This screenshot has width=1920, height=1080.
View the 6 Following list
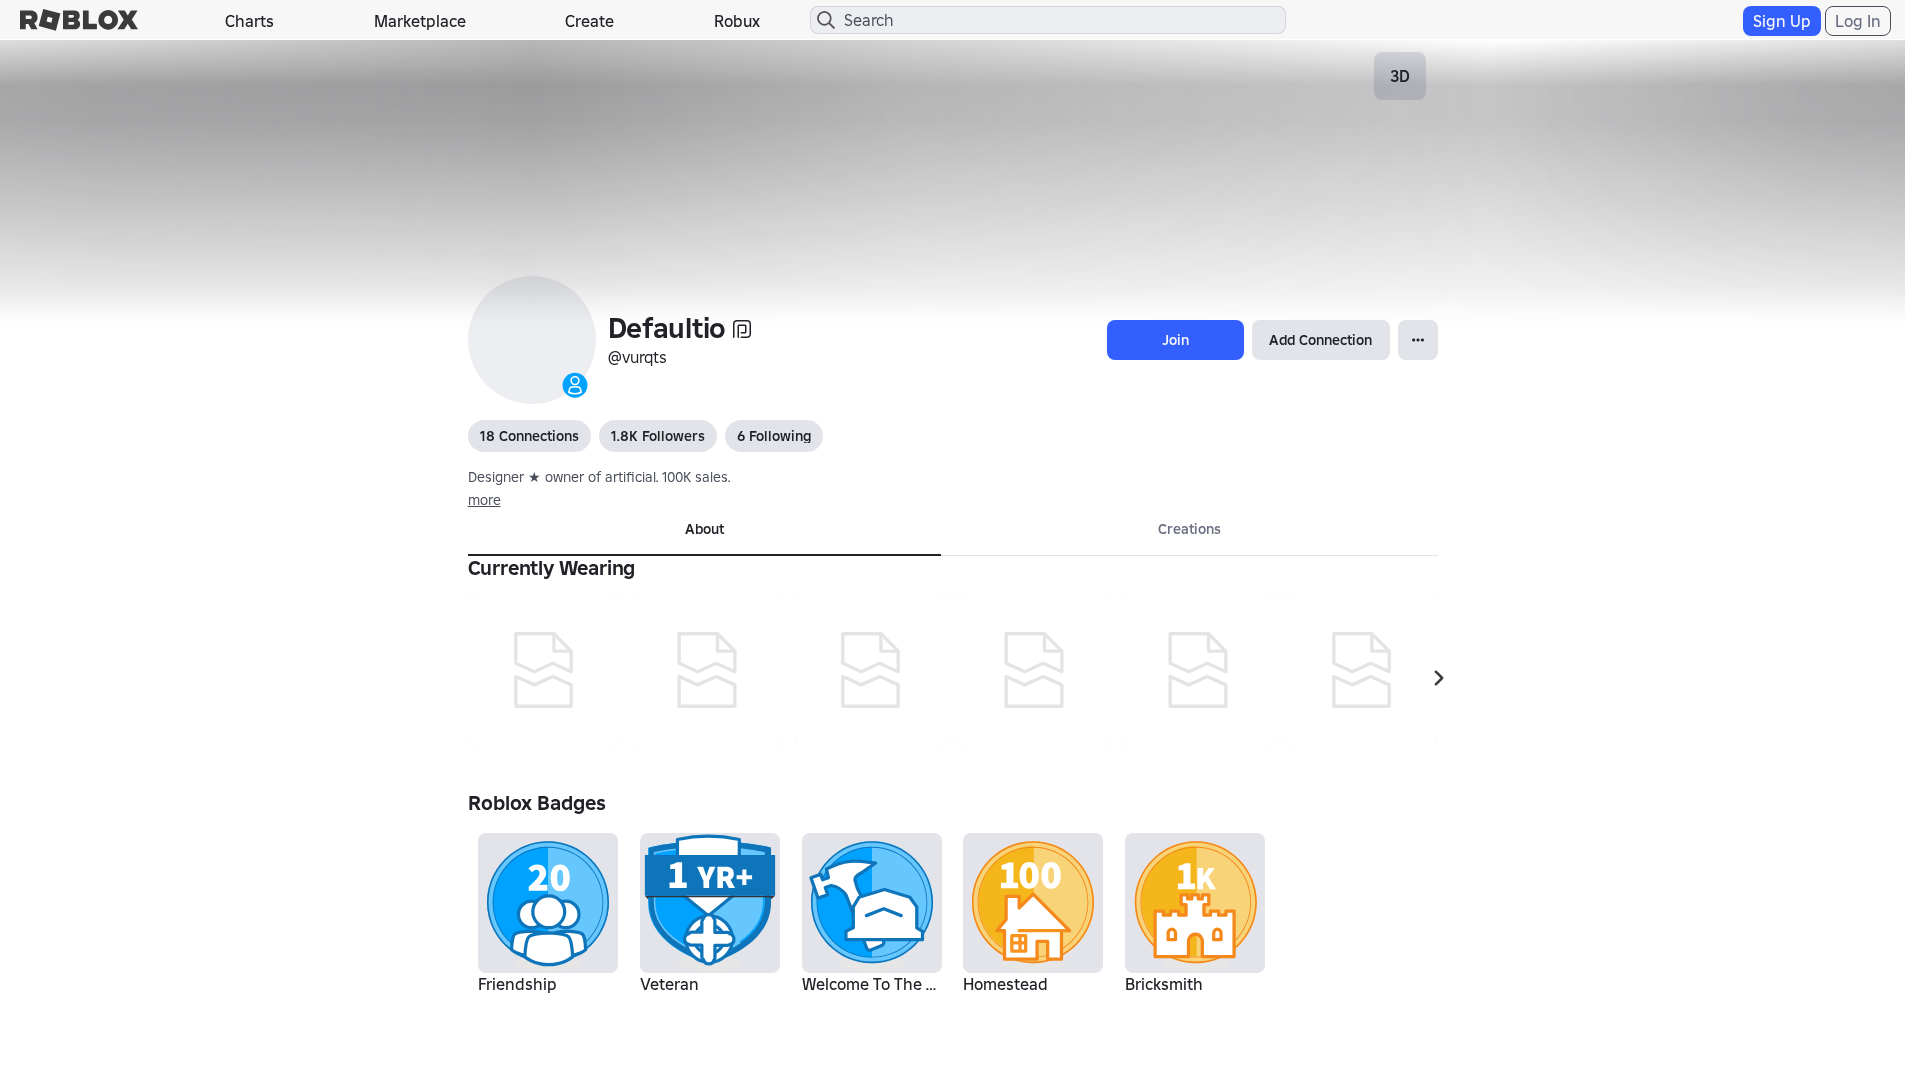774,436
